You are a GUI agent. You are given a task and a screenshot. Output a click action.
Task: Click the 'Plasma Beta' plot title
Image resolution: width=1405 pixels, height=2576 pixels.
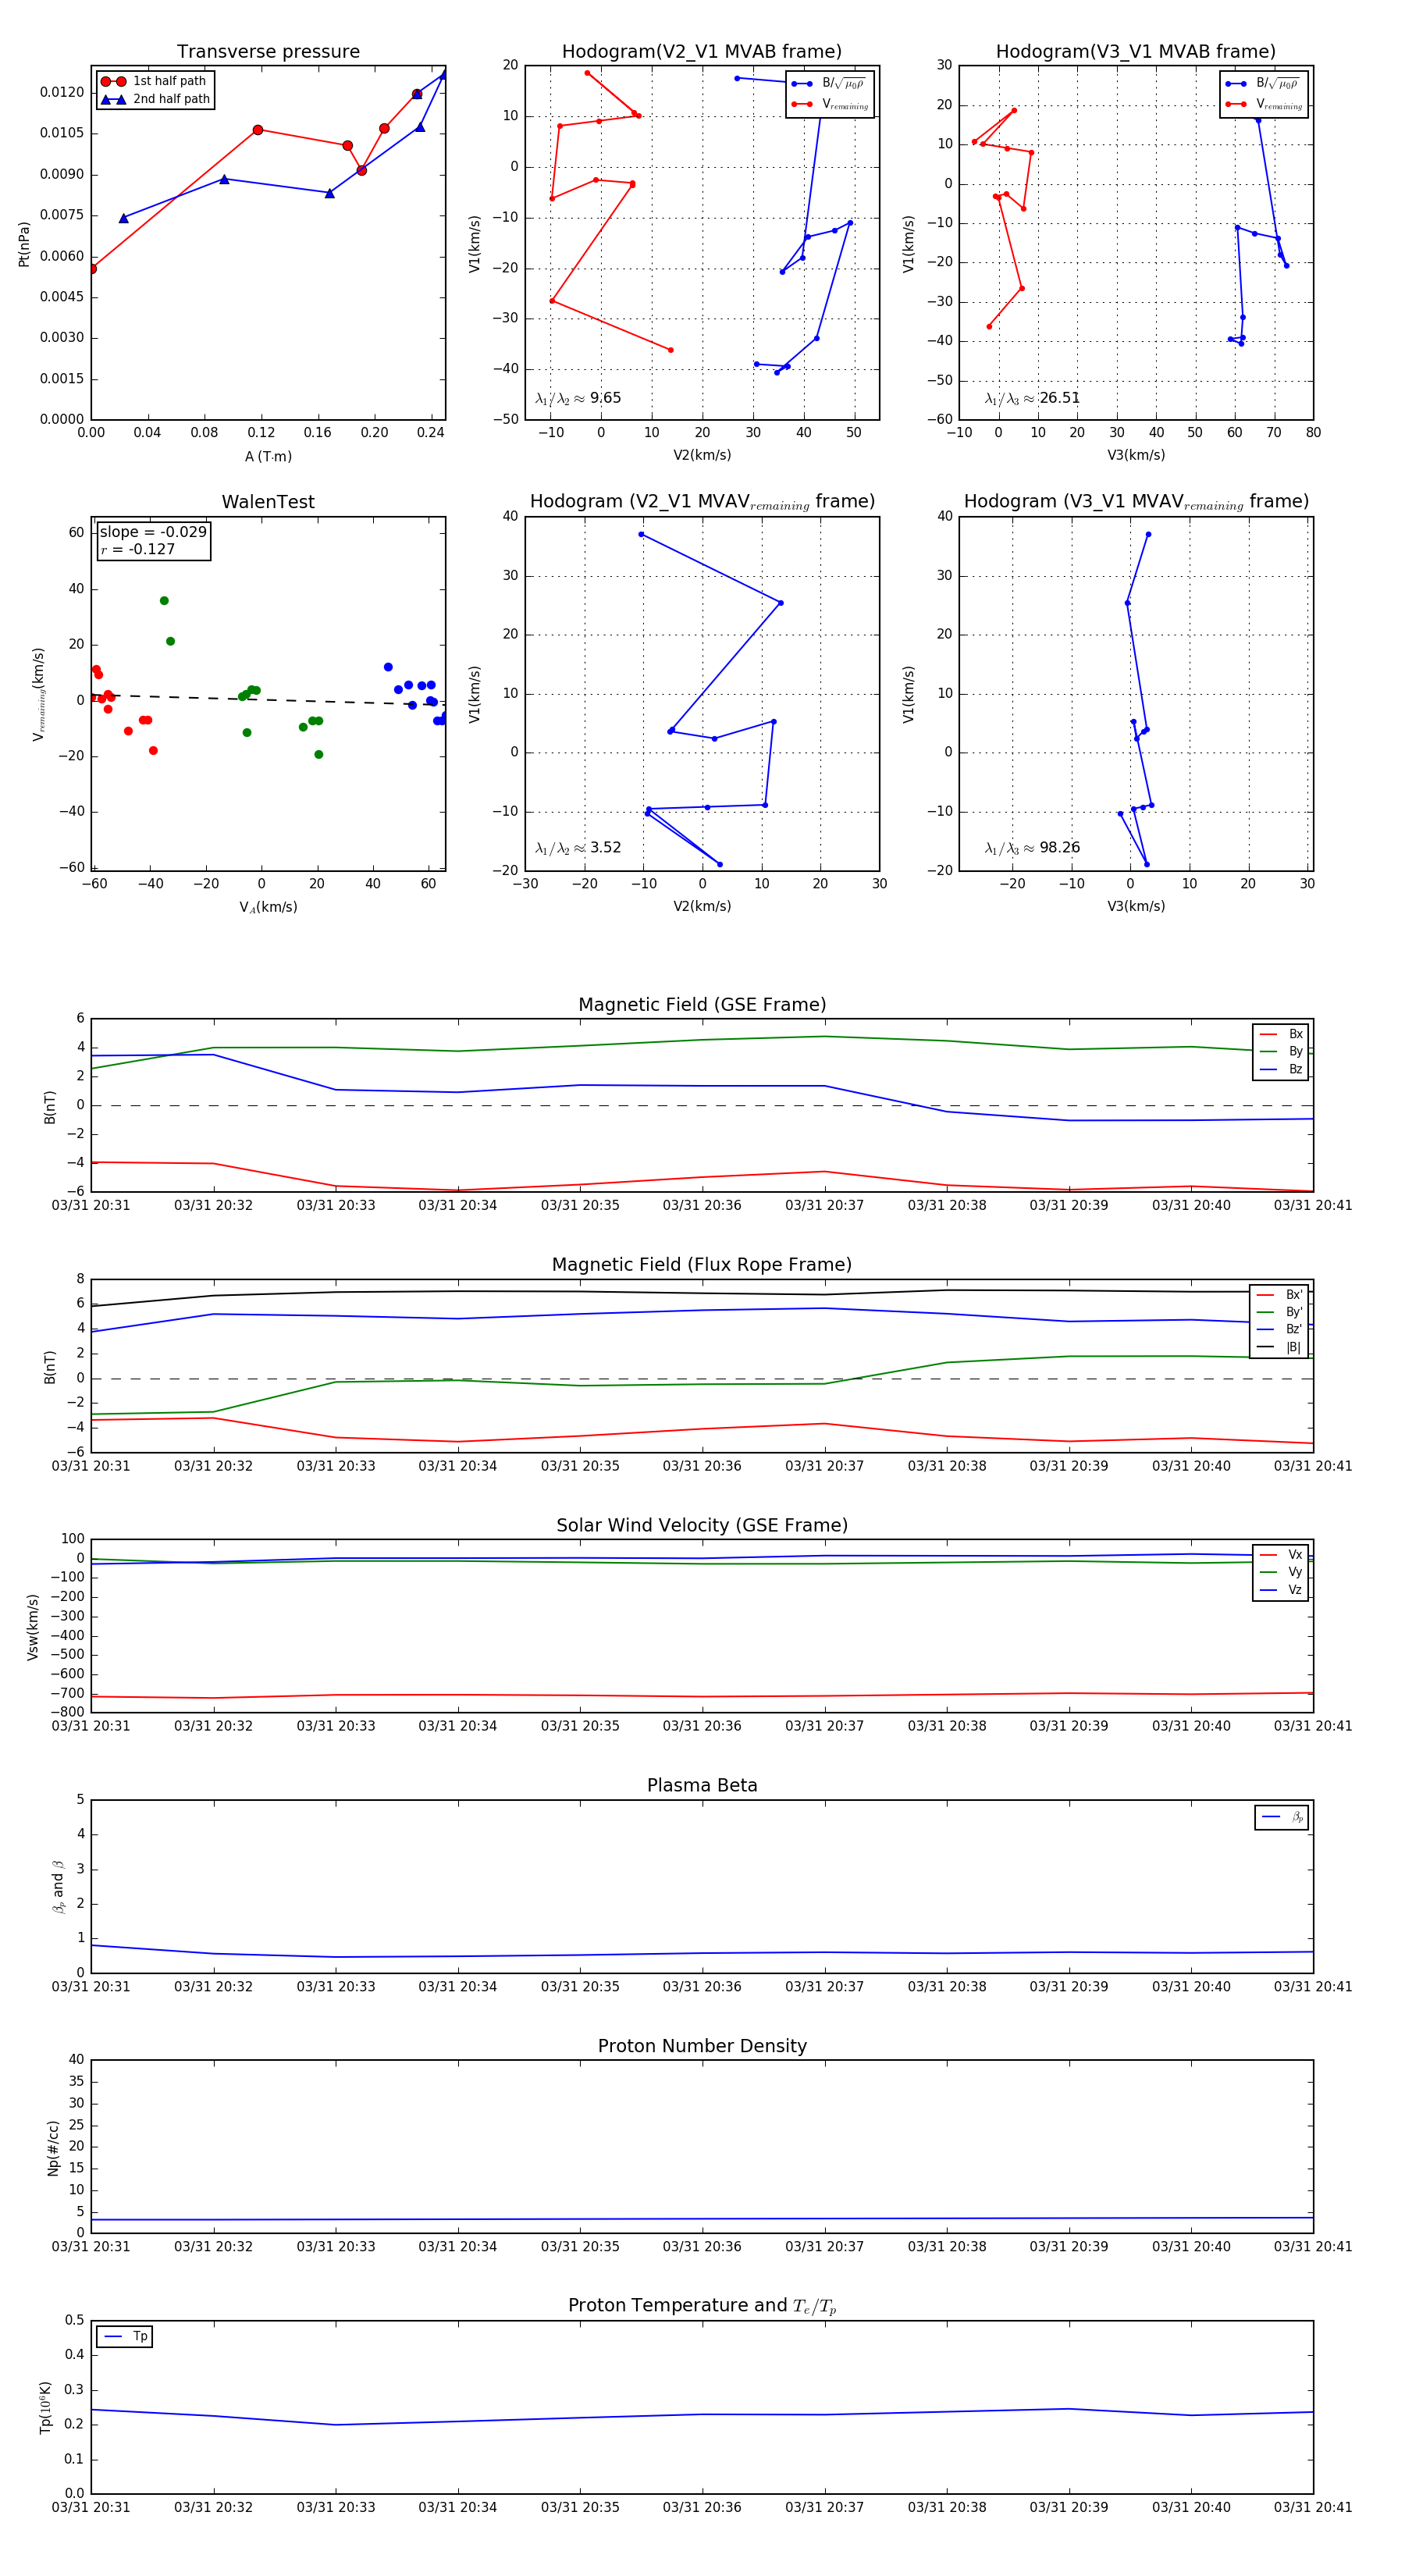(702, 1785)
